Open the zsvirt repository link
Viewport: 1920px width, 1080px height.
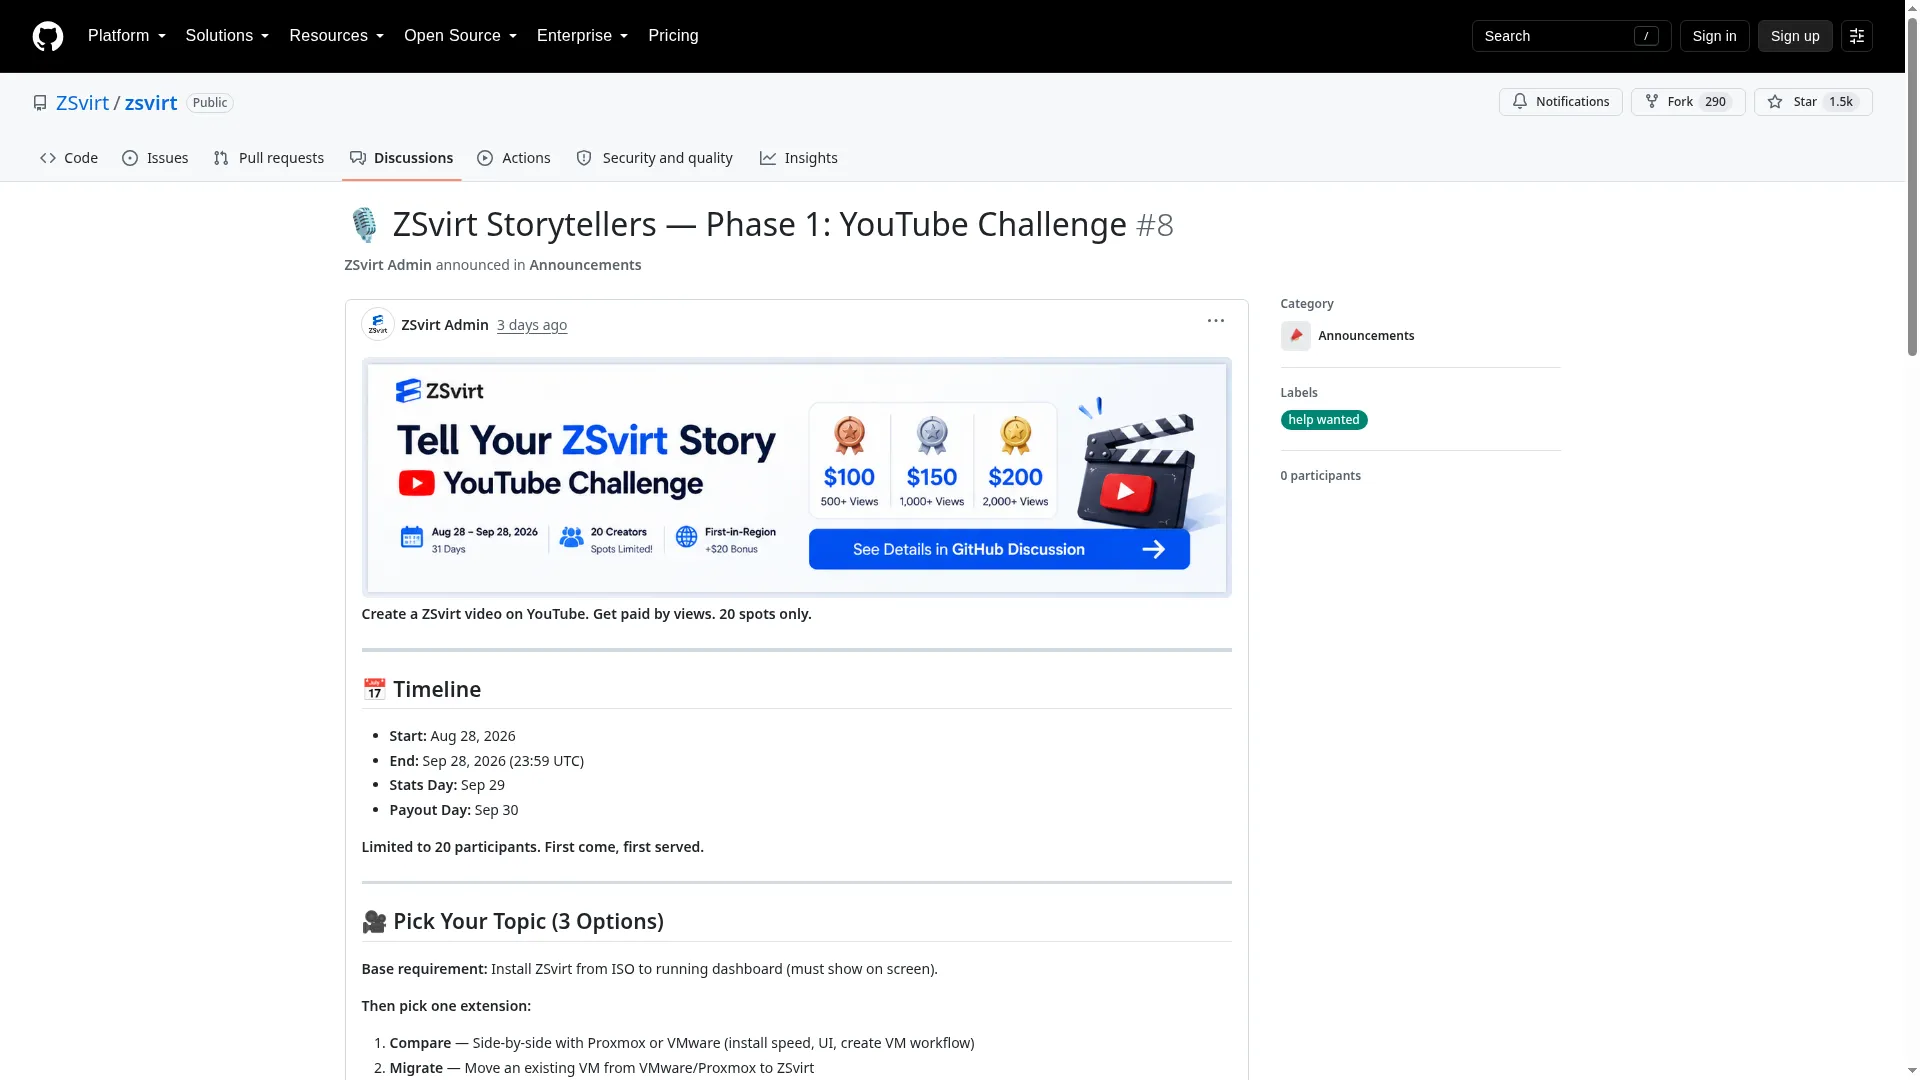[151, 103]
